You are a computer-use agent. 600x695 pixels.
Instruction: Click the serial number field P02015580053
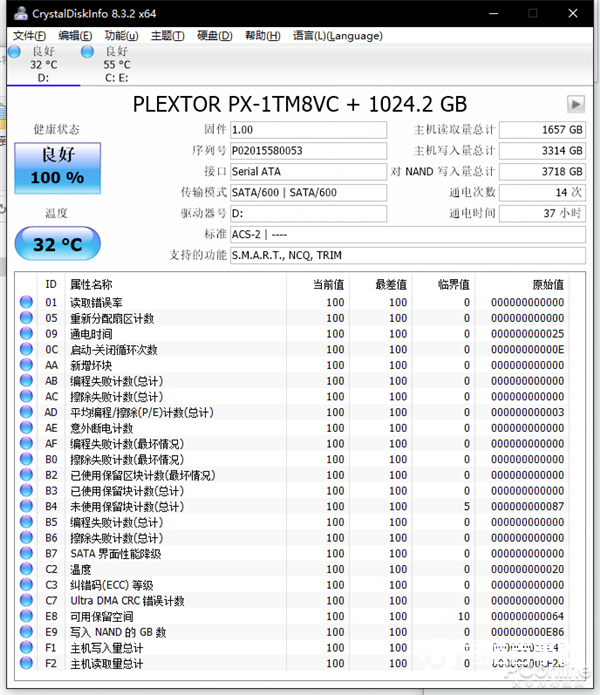pyautogui.click(x=308, y=151)
